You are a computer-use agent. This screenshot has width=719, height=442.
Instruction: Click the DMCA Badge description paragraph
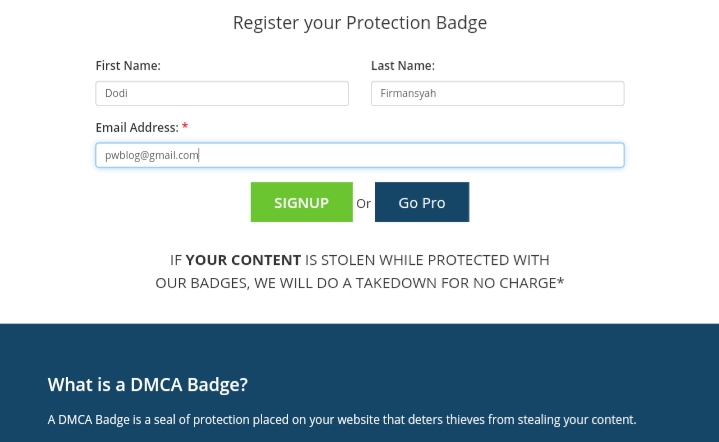coord(342,420)
